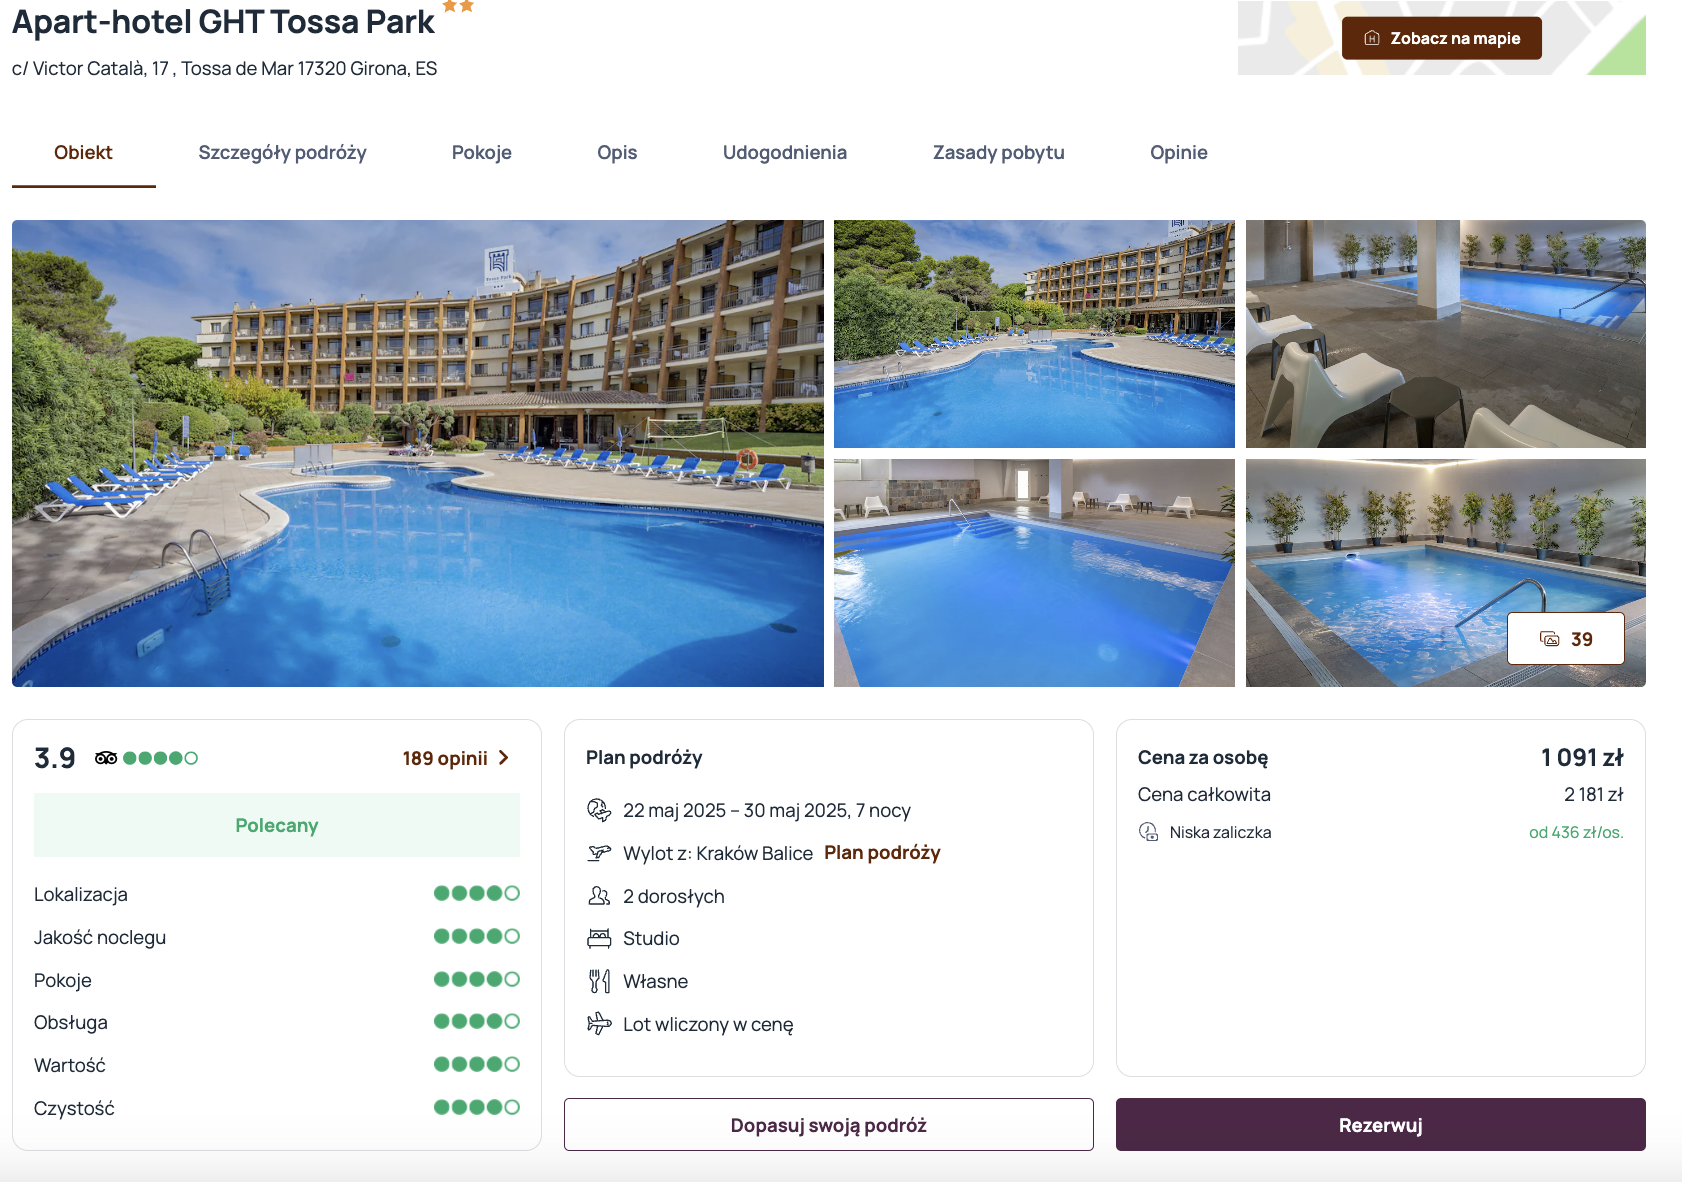
Task: Click Dopasuj swoją podróż button
Action: pos(829,1125)
